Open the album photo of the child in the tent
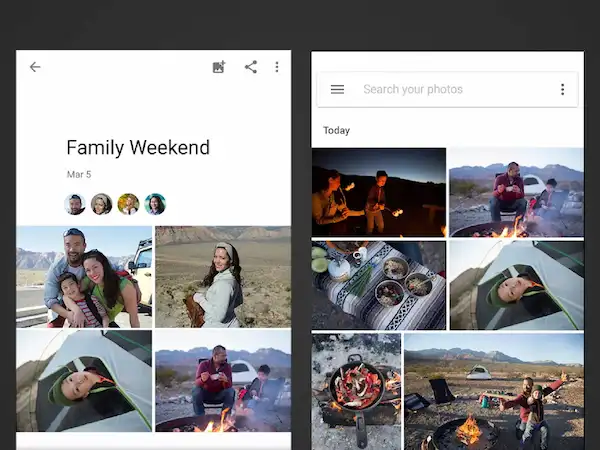 84,381
